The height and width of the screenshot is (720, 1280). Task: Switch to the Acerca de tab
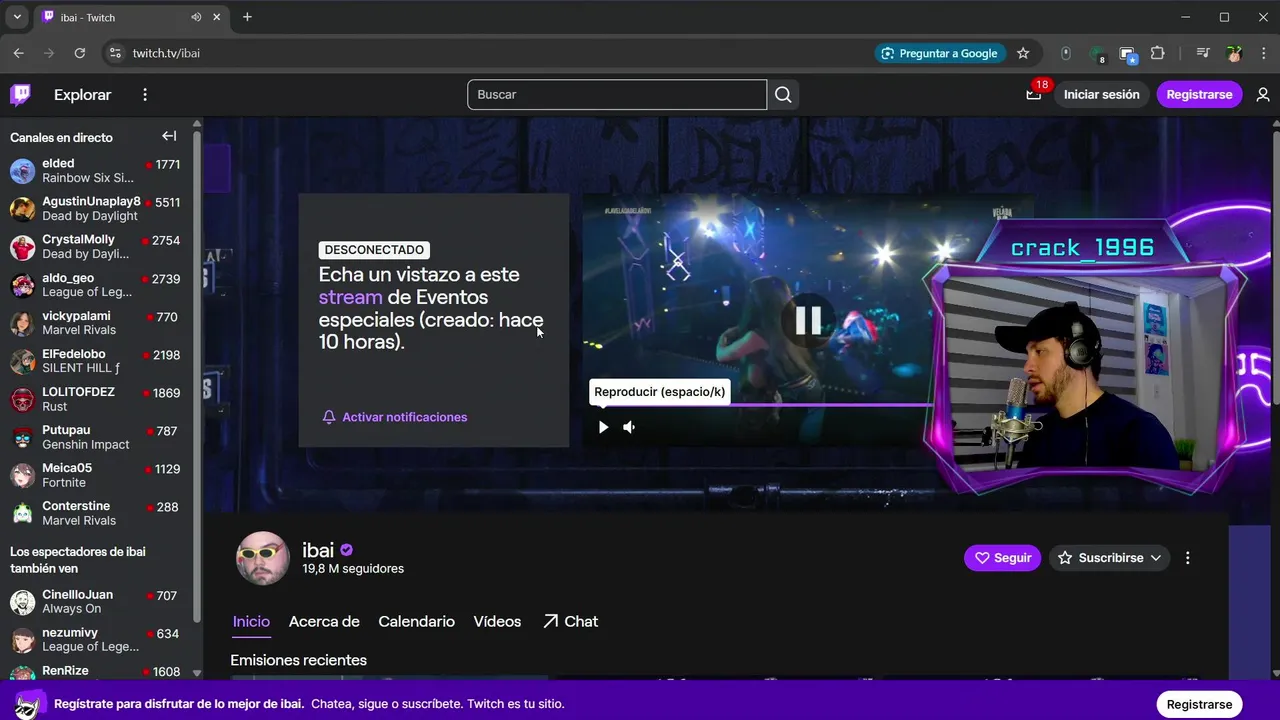[x=324, y=621]
